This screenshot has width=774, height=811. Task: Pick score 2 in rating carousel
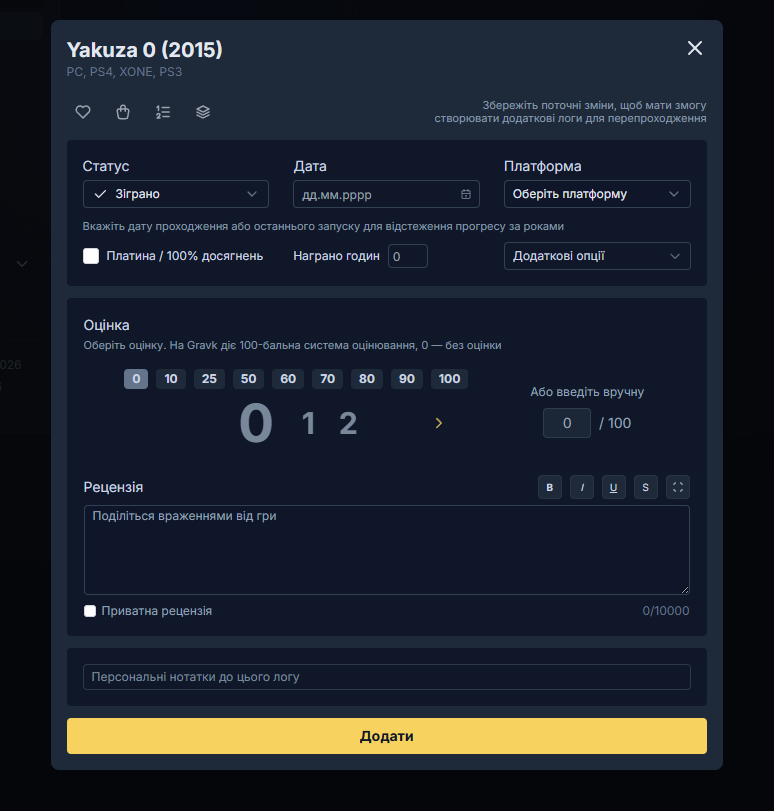click(x=348, y=424)
